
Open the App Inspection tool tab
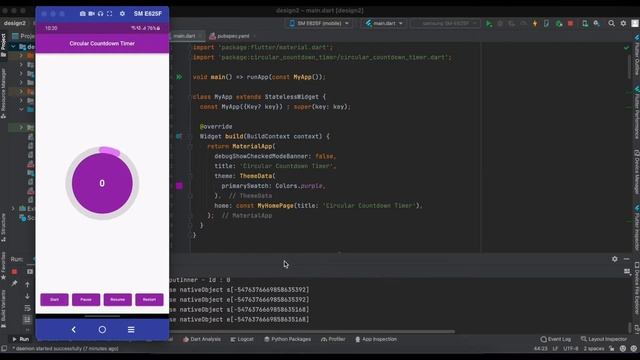point(376,339)
